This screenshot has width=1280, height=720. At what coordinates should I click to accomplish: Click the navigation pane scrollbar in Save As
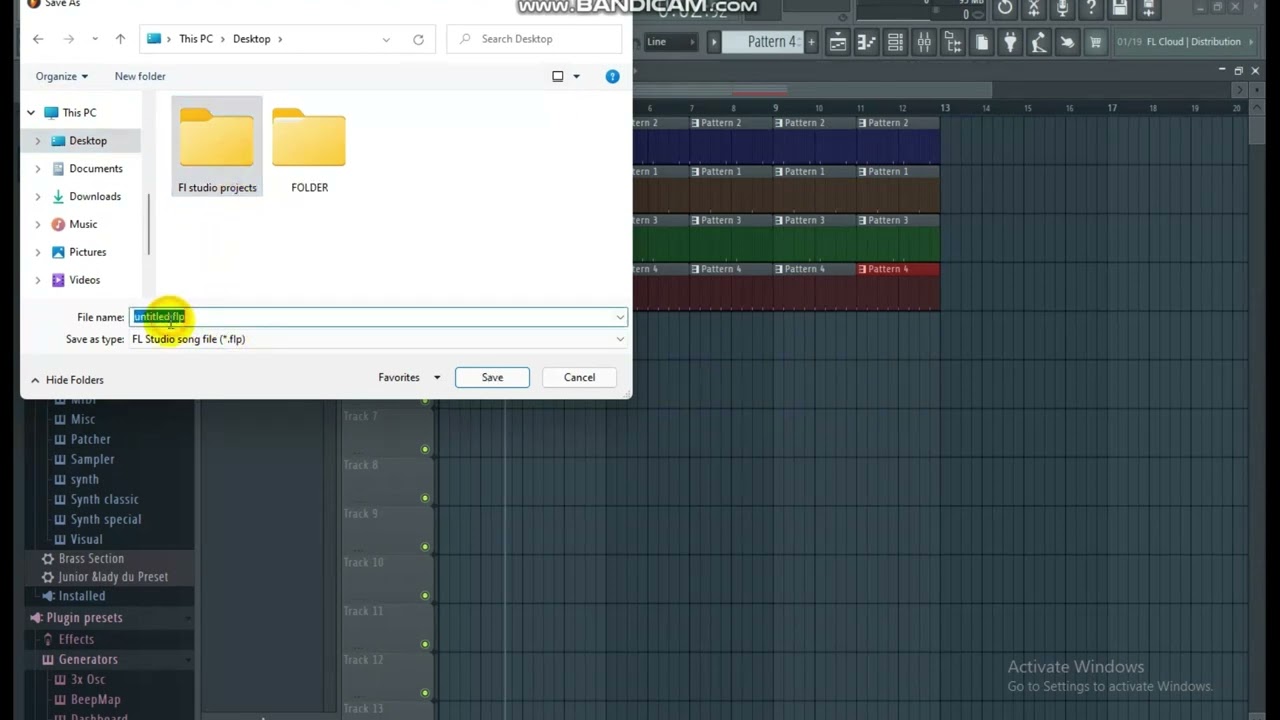tap(149, 225)
